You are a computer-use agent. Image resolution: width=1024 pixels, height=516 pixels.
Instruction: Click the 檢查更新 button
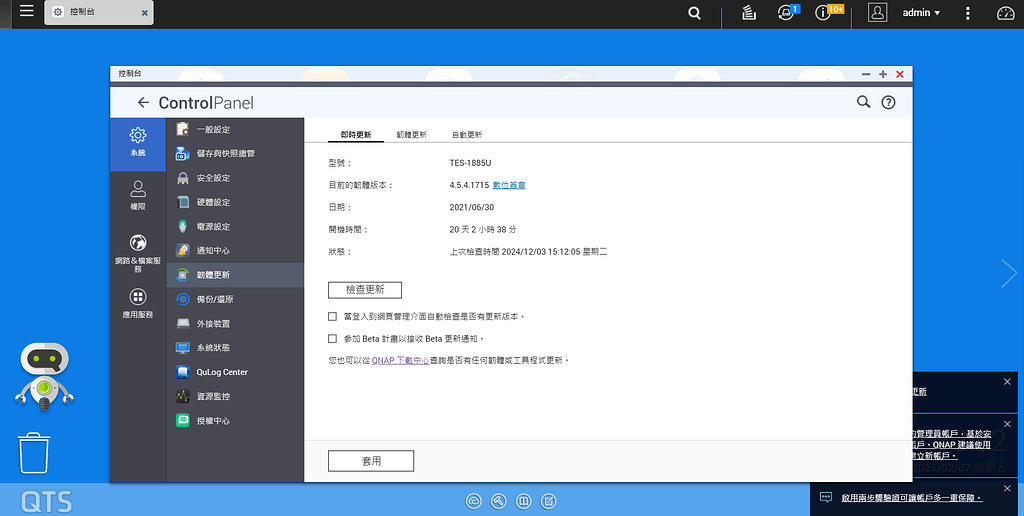point(364,290)
